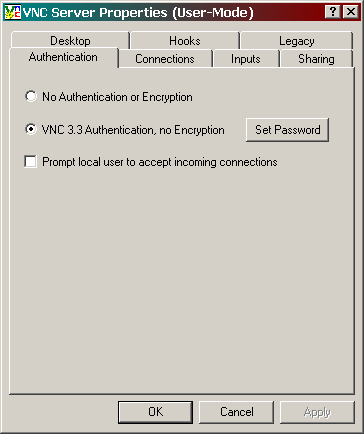Open the Hooks tab

(185, 41)
